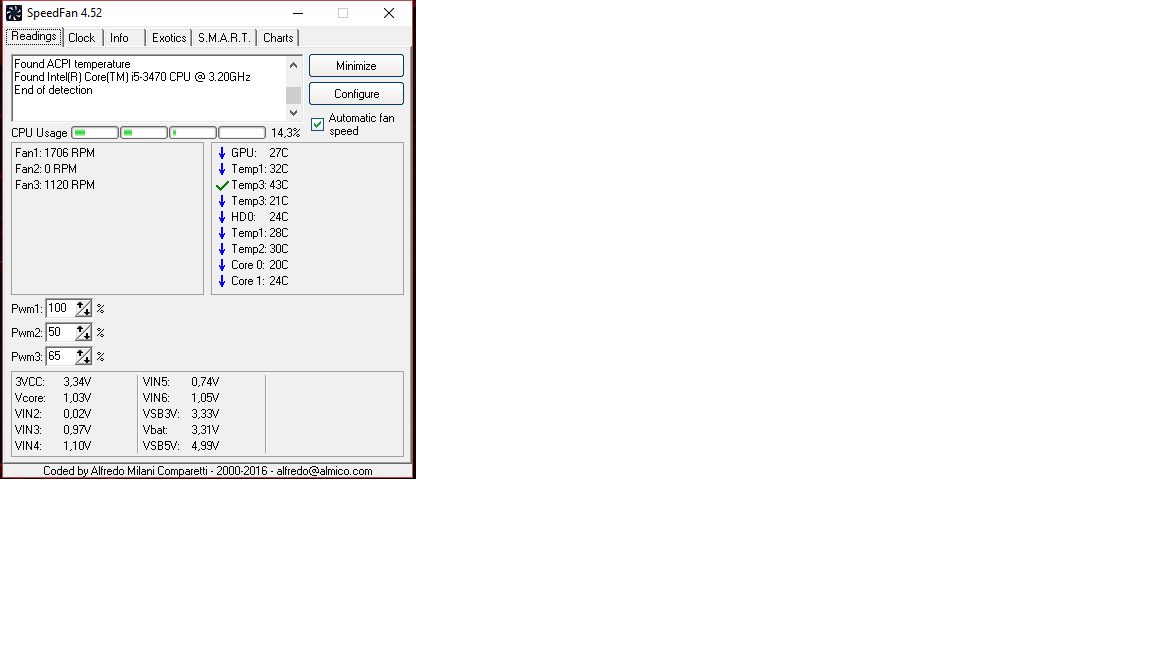
Task: Click the 3VCC 3,34V voltage reading
Action: tap(53, 381)
